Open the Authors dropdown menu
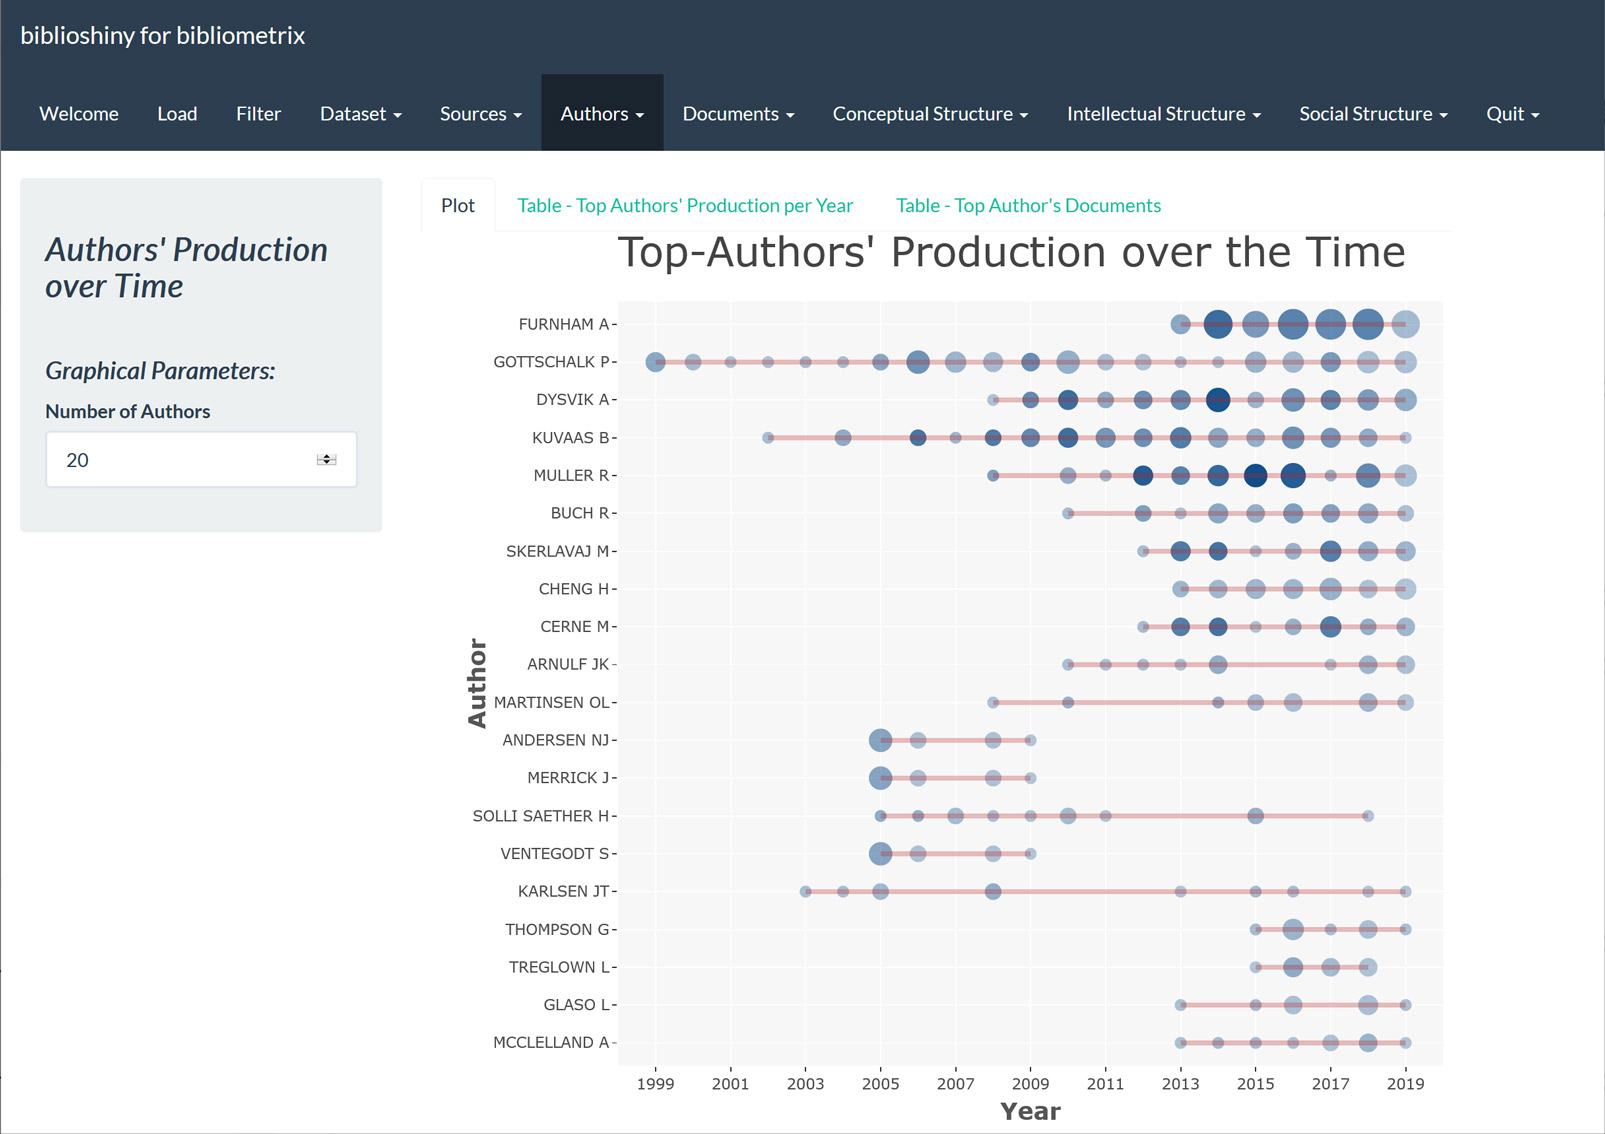The height and width of the screenshot is (1134, 1605). point(601,114)
